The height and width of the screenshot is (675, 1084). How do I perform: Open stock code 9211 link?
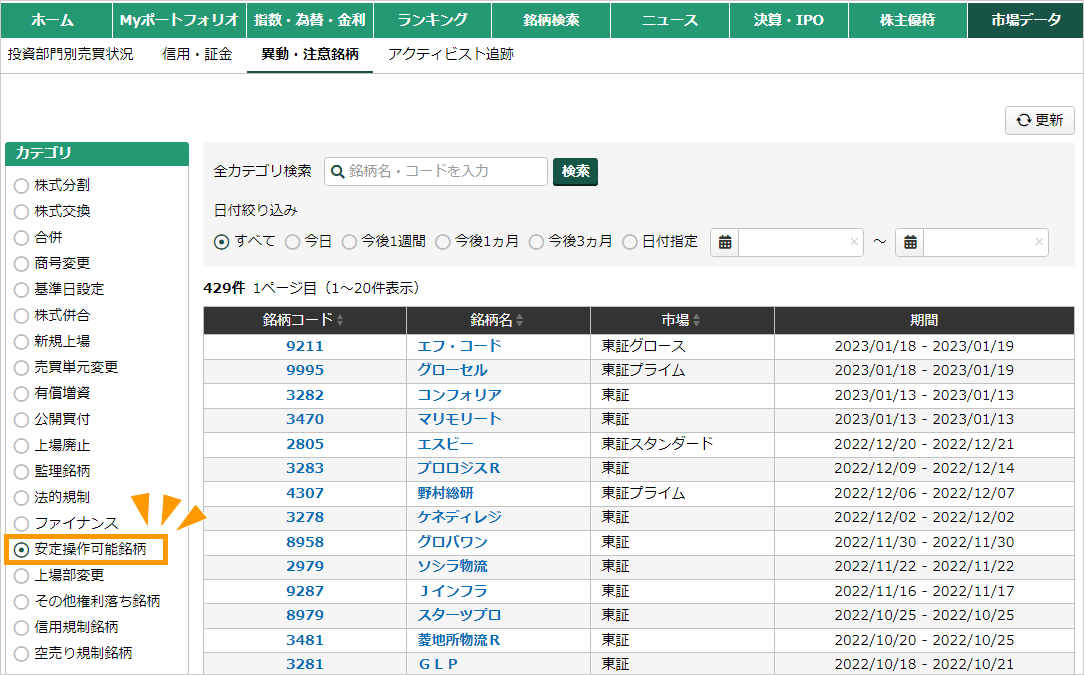point(305,346)
